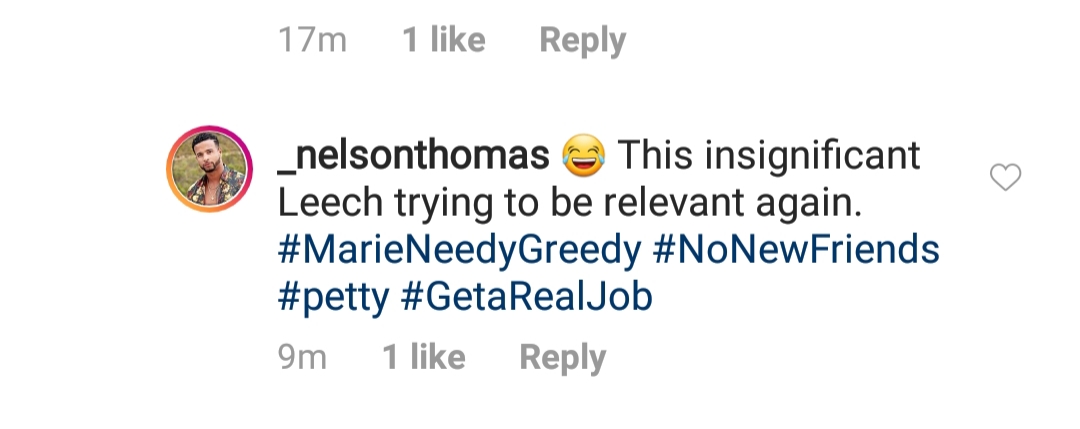
Task: Tap the _nelsonthomas username
Action: [x=414, y=155]
